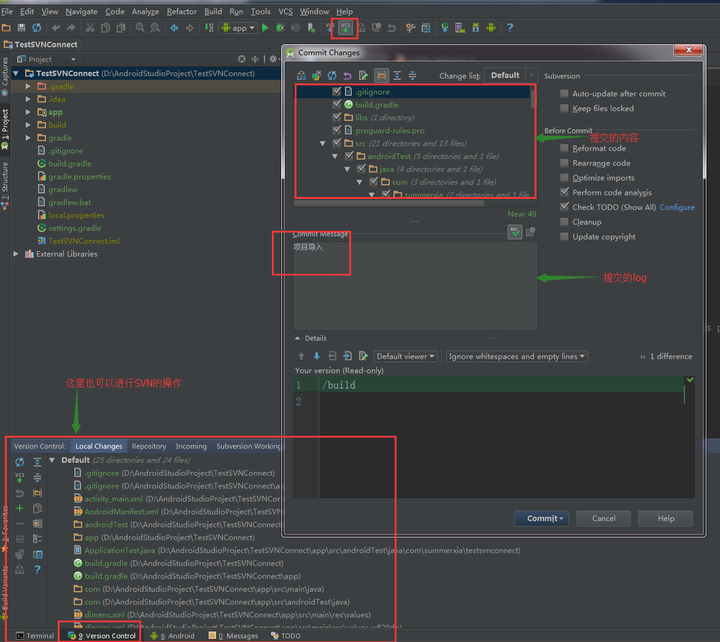
Task: Click the Debug app bug icon
Action: (280, 28)
